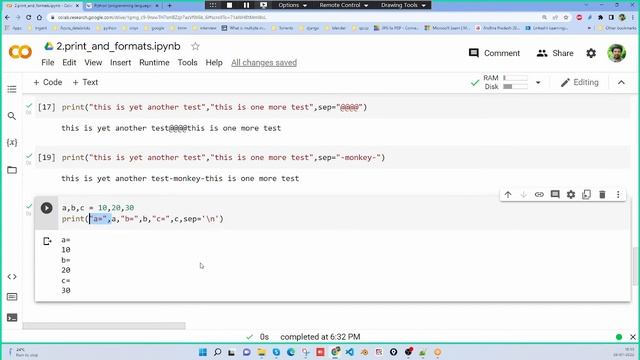
Task: Stop the screen recording
Action: [x=229, y=5]
